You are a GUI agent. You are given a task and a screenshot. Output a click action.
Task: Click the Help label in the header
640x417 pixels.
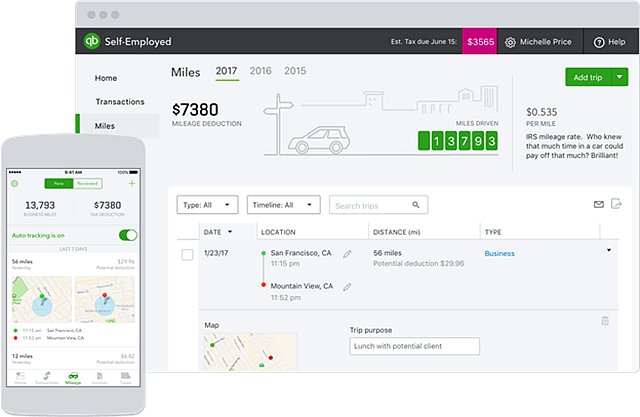[617, 42]
